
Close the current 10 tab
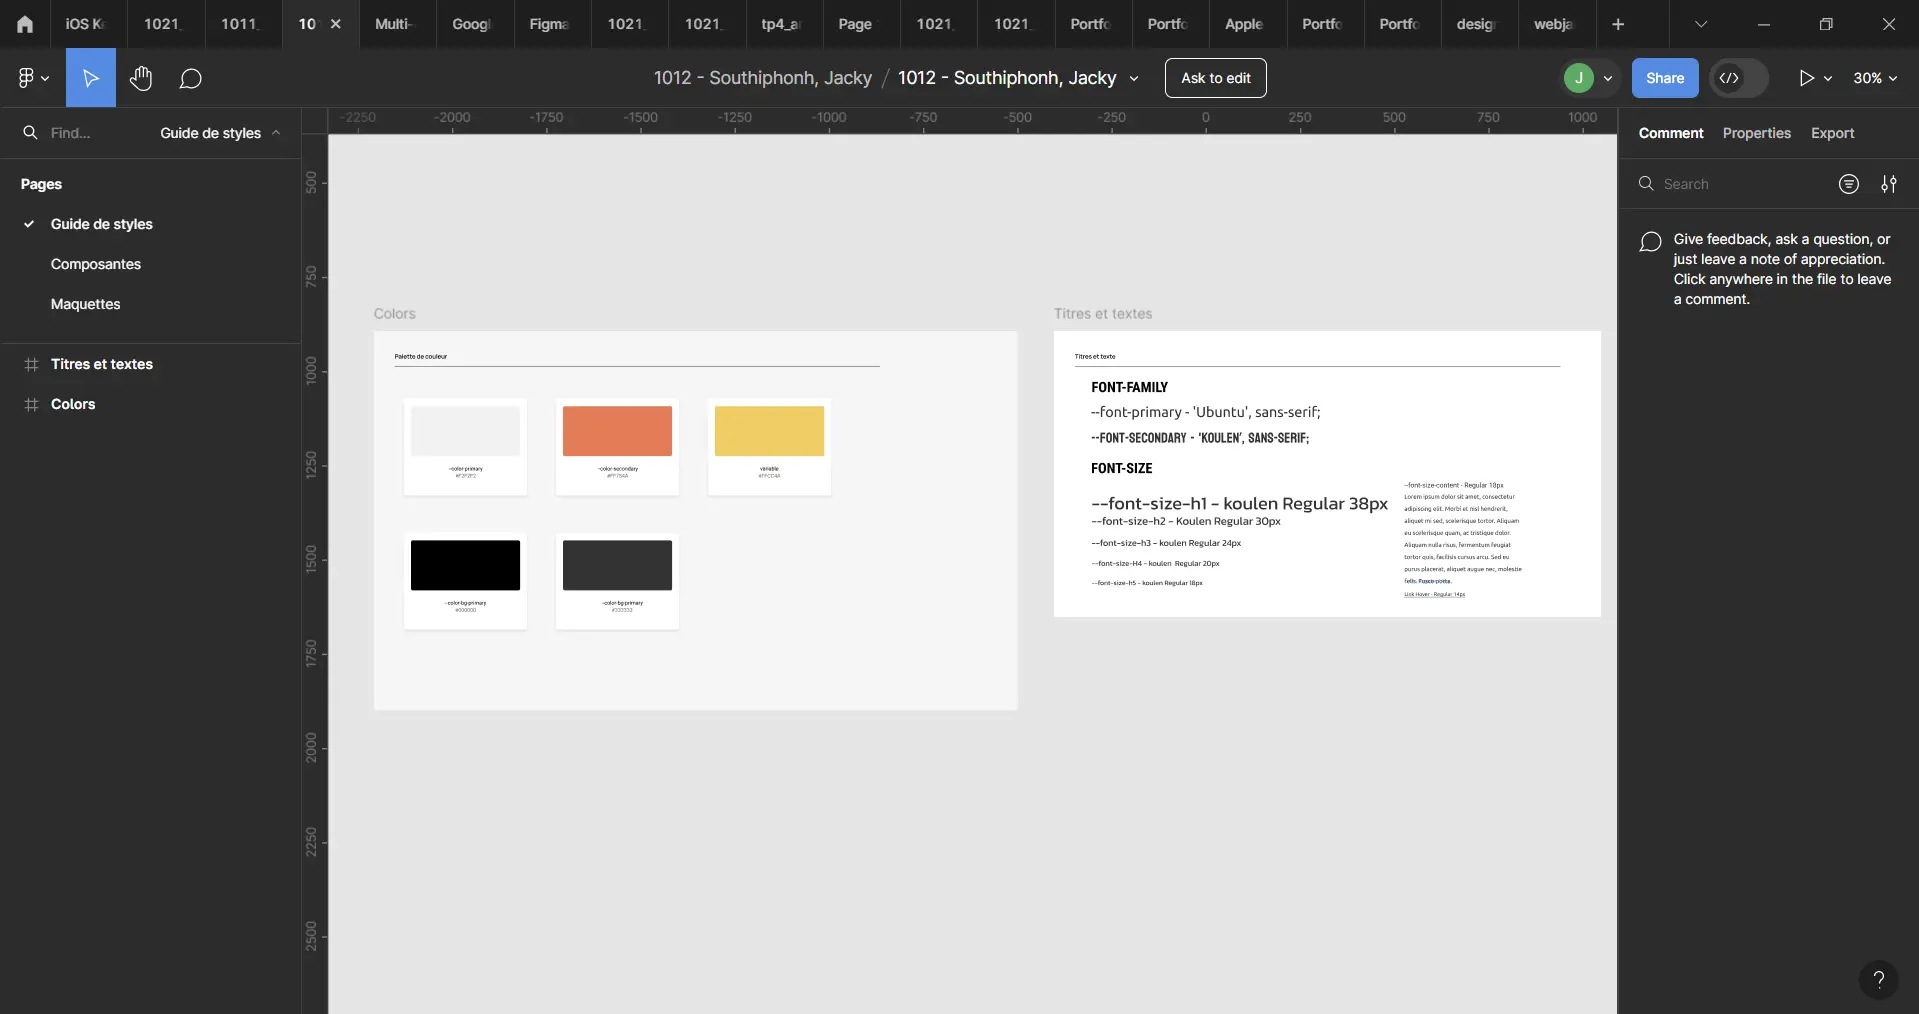(x=336, y=24)
